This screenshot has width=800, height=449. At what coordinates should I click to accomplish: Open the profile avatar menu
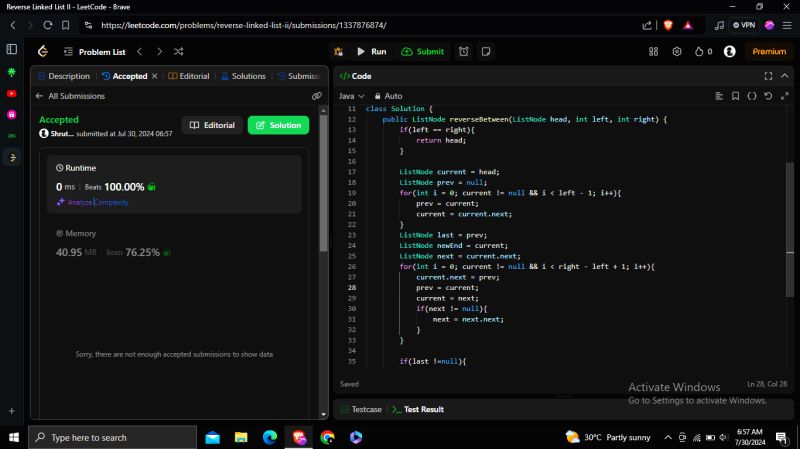pos(730,52)
